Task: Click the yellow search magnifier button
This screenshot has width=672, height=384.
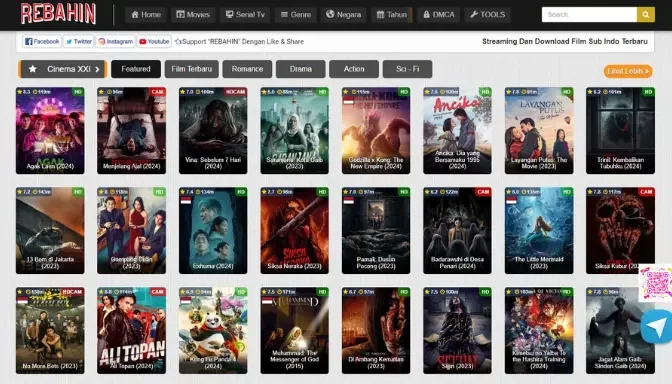Action: click(x=645, y=15)
